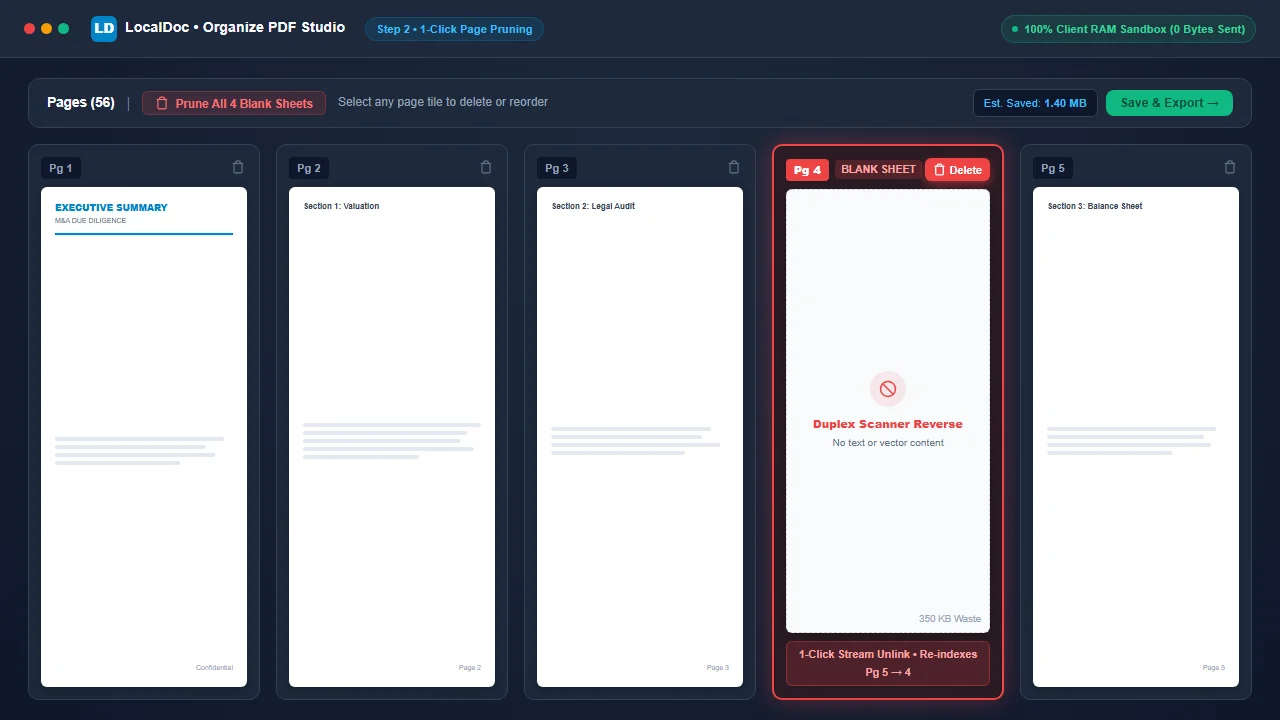Click the Est. Saved 1.40 MB badge

[x=1035, y=103]
